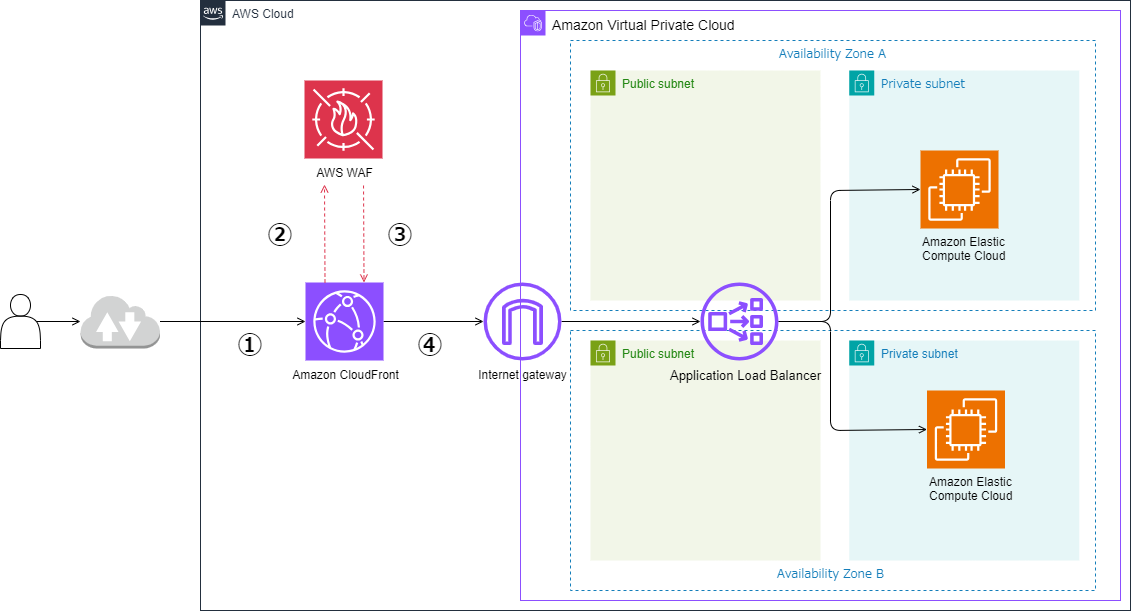Click the Public subnet lock icon in Zone B

[603, 353]
